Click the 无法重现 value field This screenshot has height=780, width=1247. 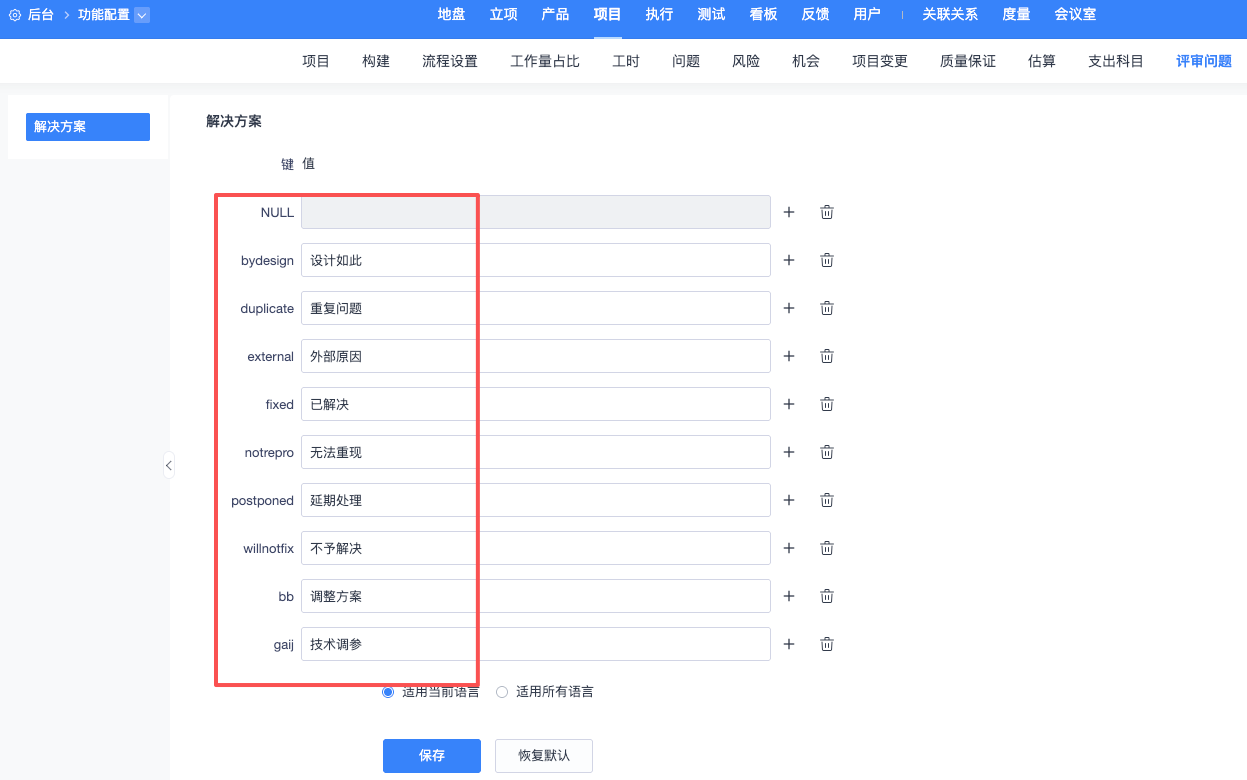536,452
